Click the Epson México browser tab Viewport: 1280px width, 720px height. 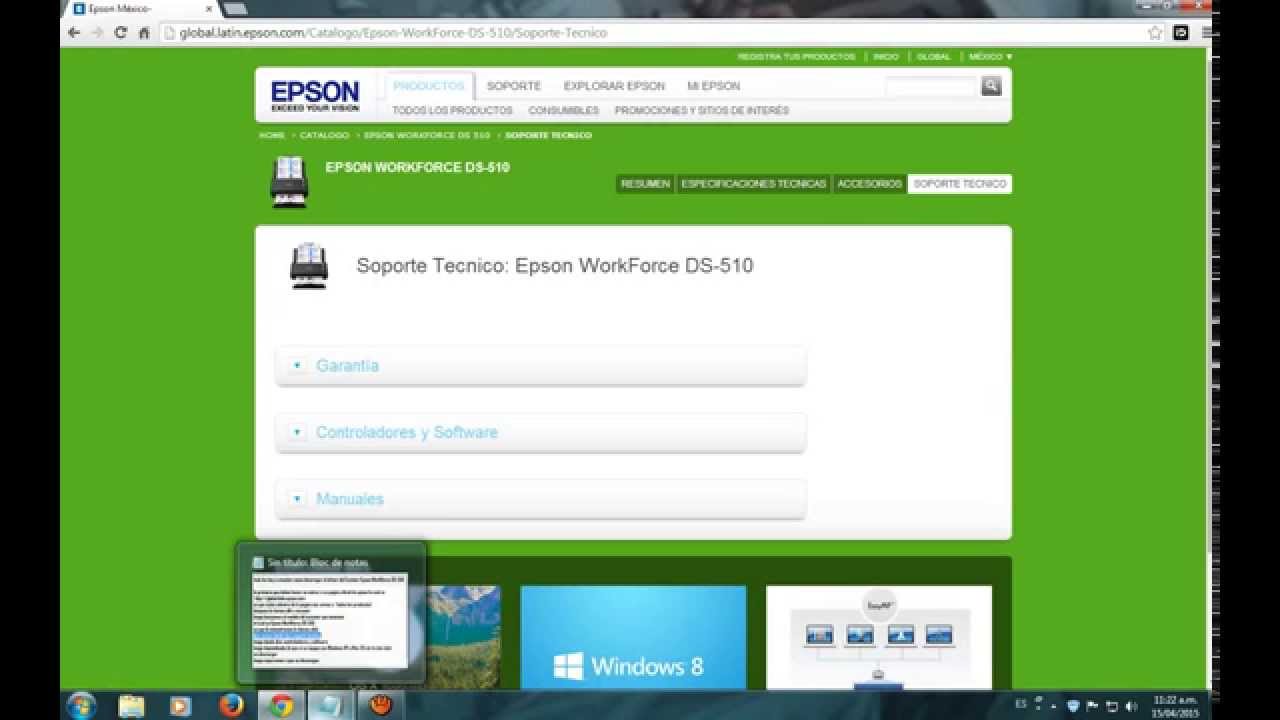pos(140,8)
